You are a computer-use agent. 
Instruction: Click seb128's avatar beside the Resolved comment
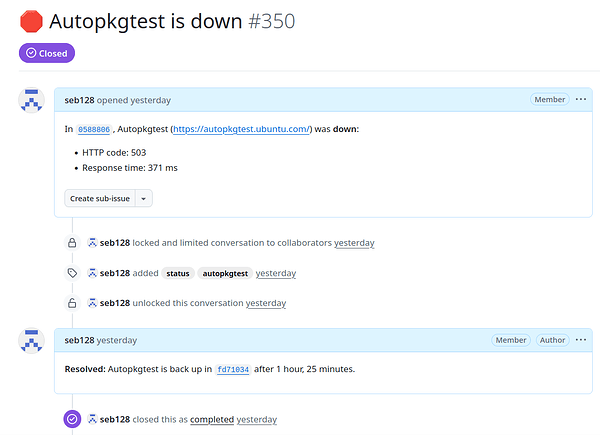coord(32,340)
